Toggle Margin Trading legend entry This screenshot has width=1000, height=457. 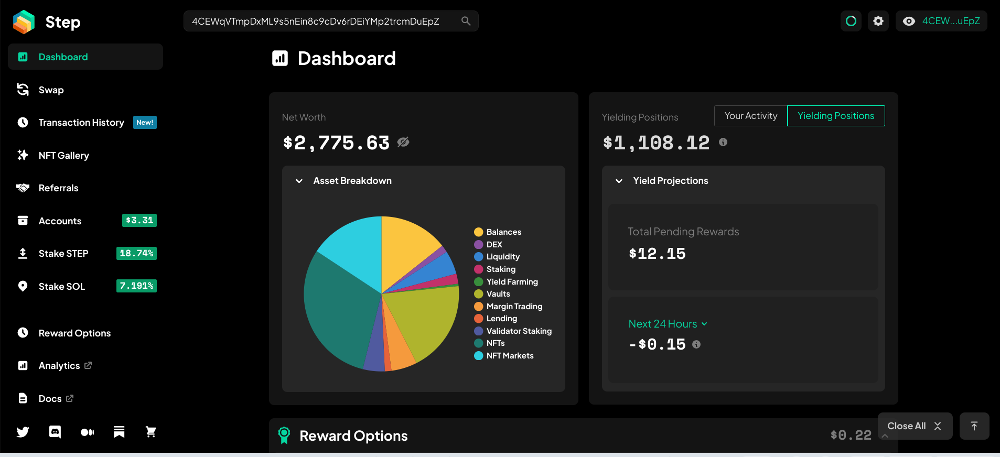tap(508, 306)
